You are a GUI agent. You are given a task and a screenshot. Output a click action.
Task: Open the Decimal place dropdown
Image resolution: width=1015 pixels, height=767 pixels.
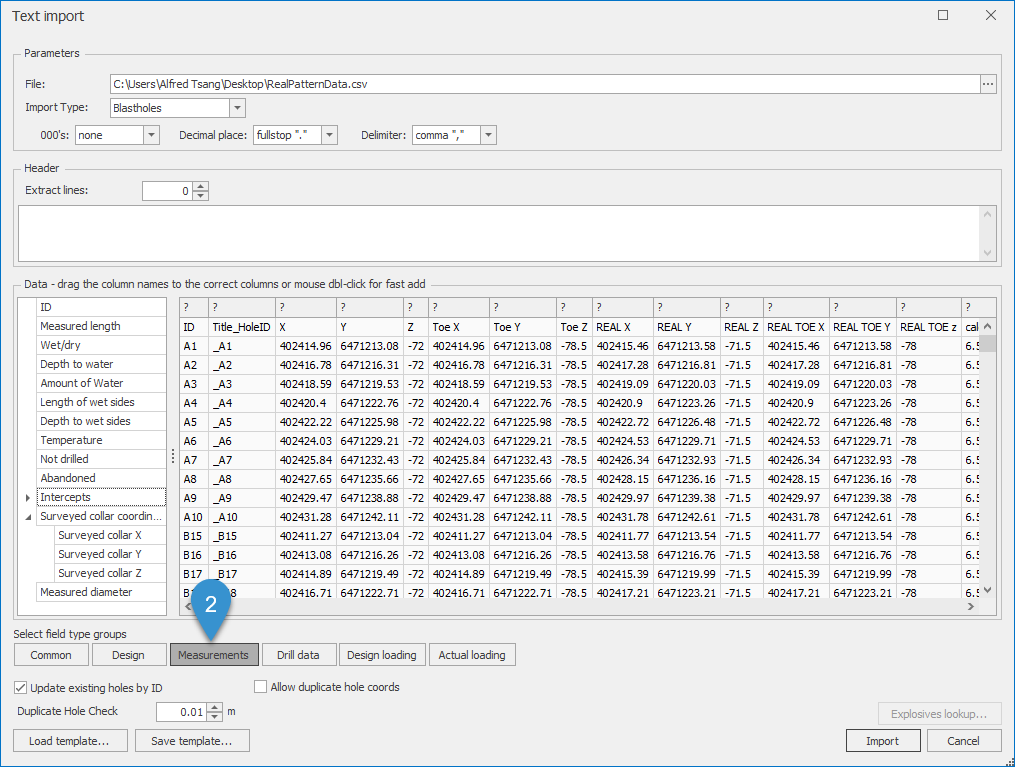(x=329, y=135)
